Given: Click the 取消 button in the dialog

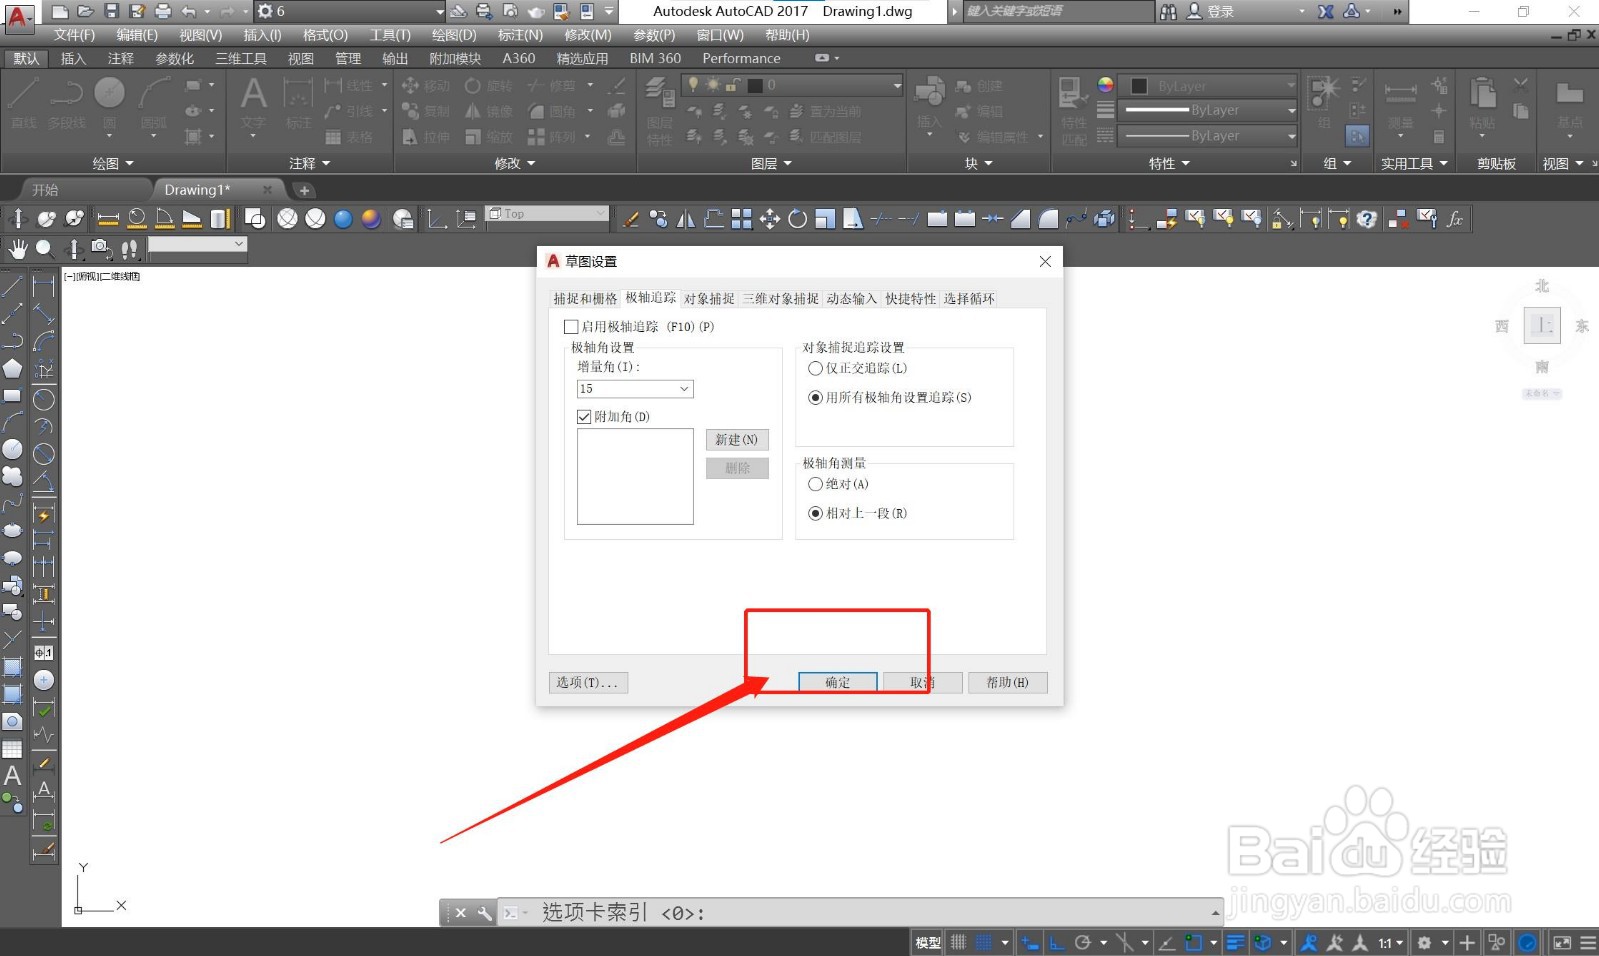Looking at the screenshot, I should (x=923, y=682).
